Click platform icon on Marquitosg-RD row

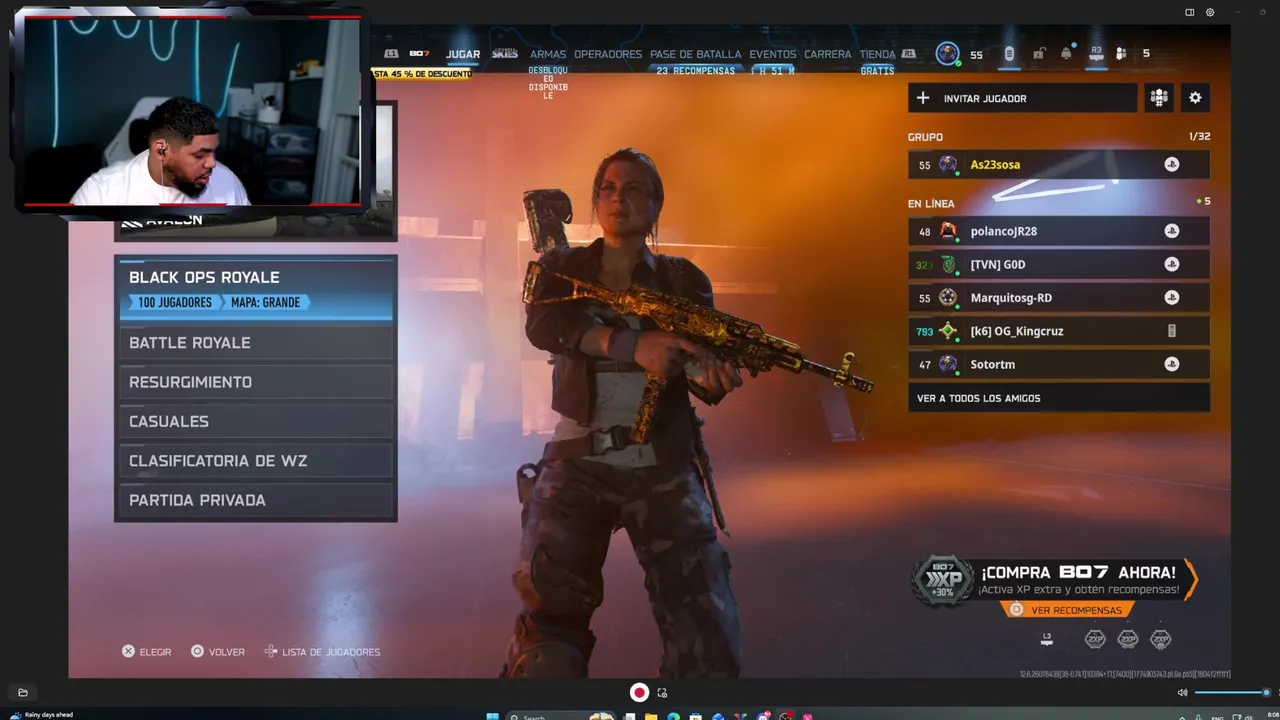coord(1172,298)
